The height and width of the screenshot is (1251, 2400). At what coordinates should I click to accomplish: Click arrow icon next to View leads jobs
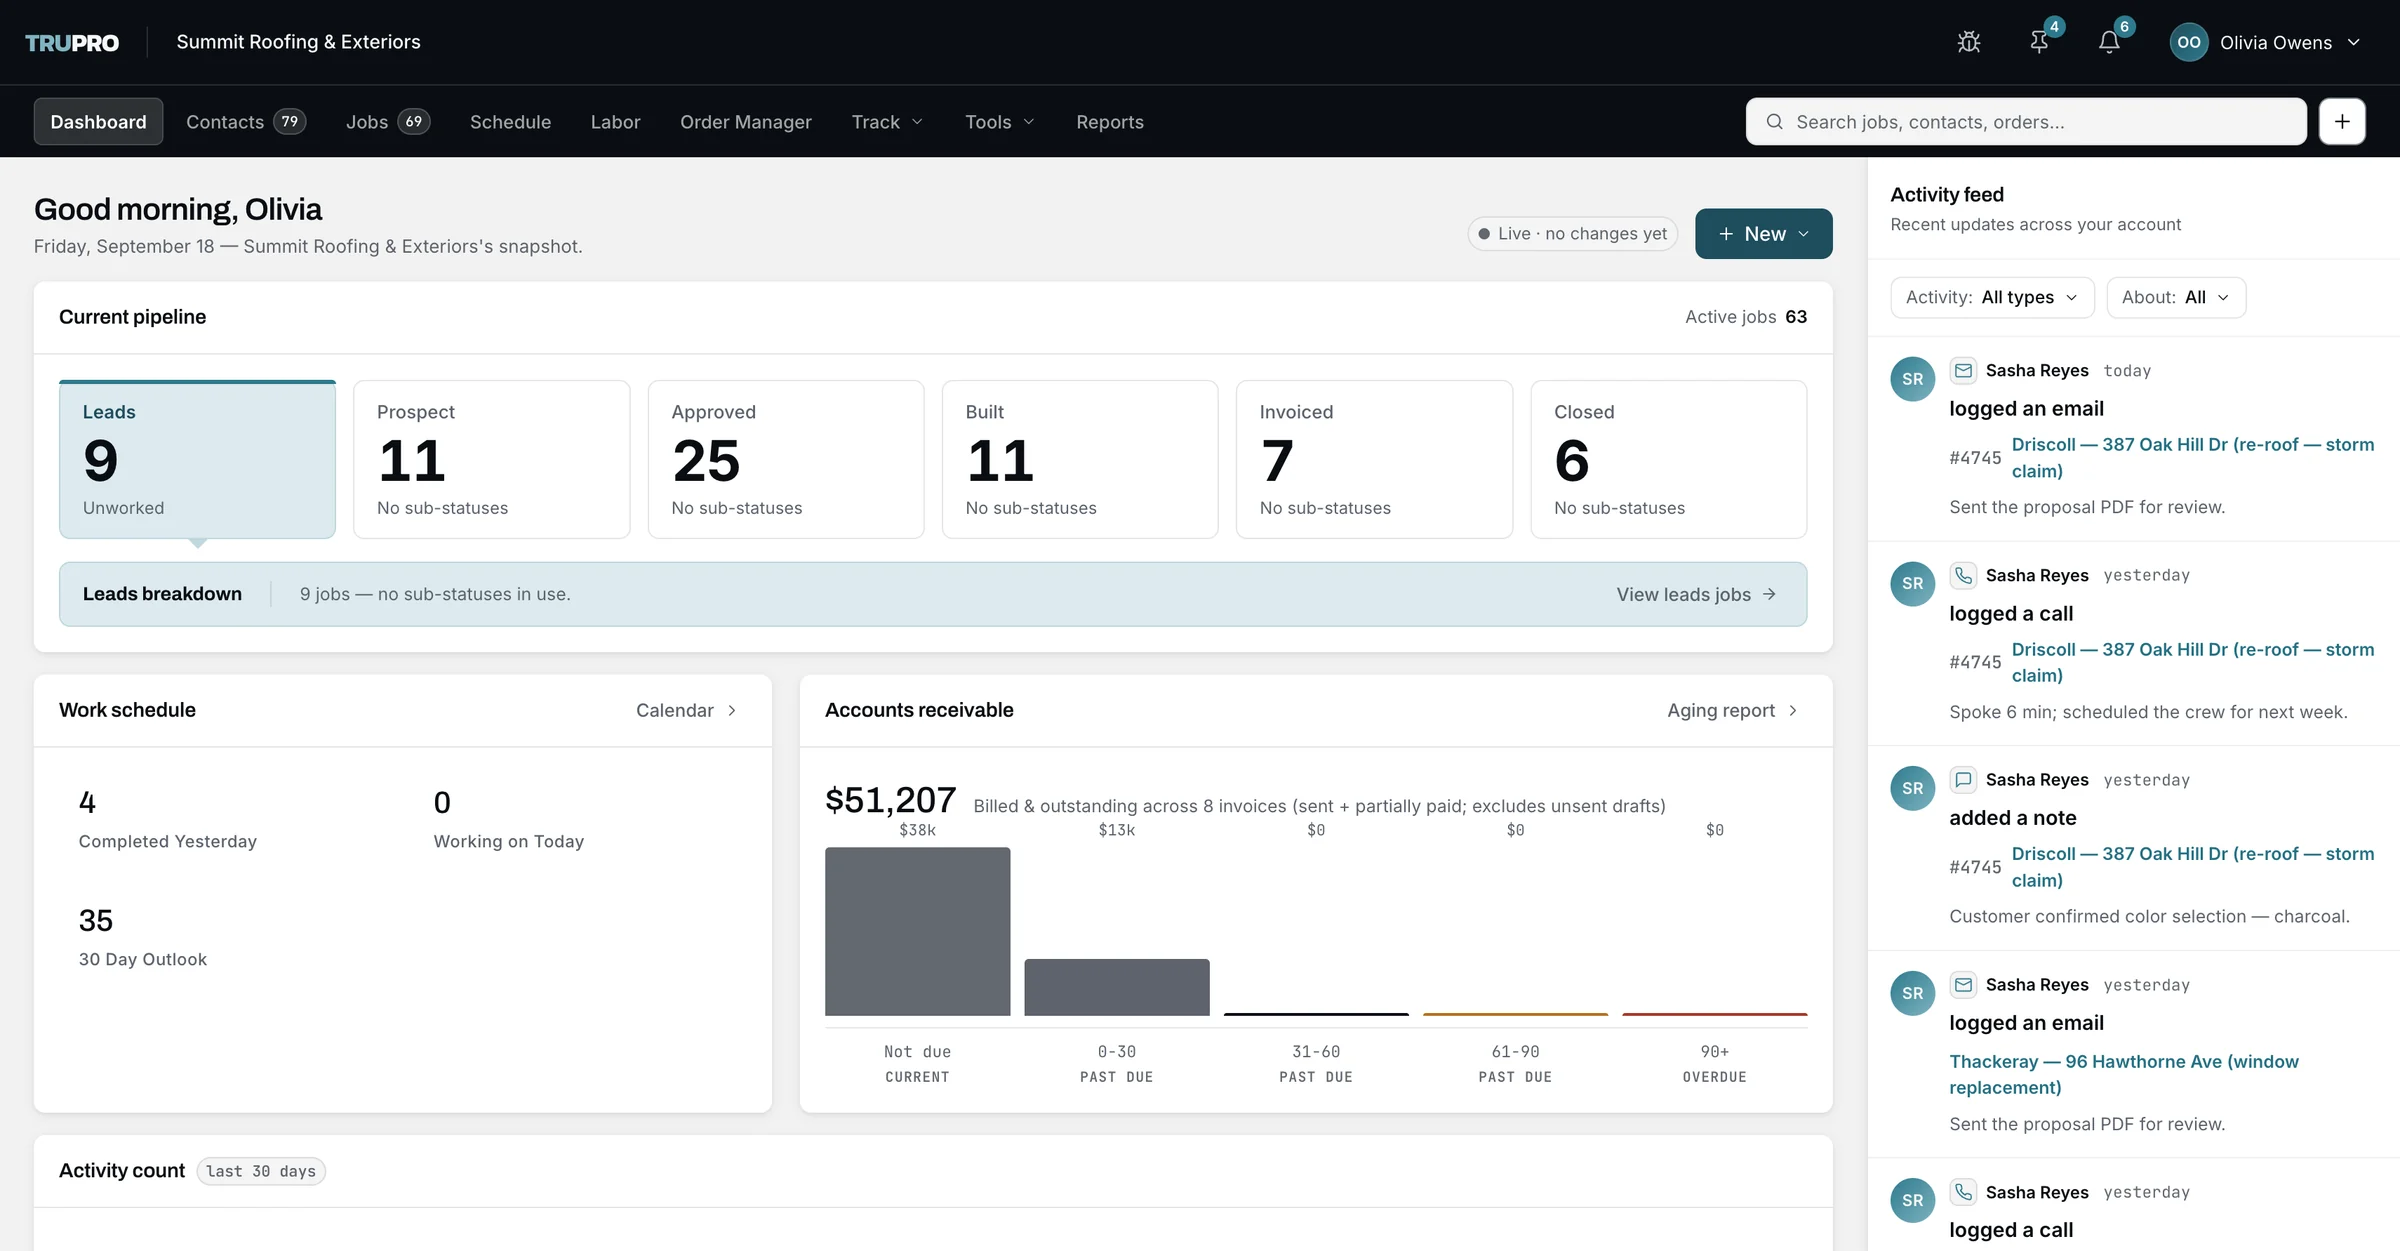[1769, 594]
